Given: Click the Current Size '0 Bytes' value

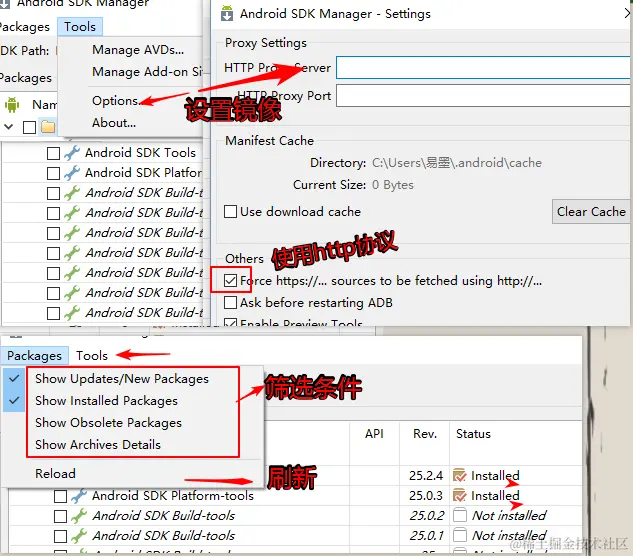Looking at the screenshot, I should [393, 185].
